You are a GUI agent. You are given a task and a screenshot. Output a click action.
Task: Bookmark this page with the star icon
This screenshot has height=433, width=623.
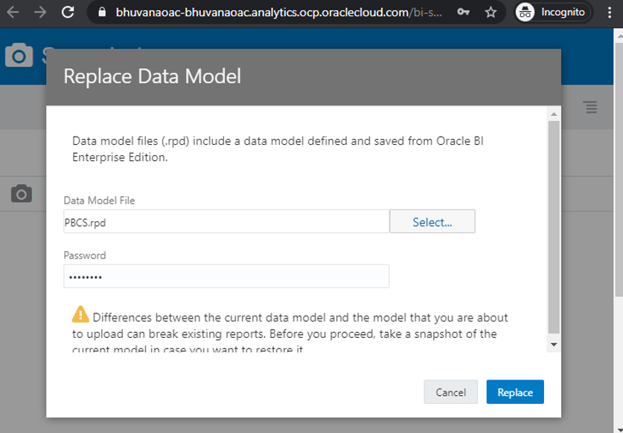[x=463, y=13]
